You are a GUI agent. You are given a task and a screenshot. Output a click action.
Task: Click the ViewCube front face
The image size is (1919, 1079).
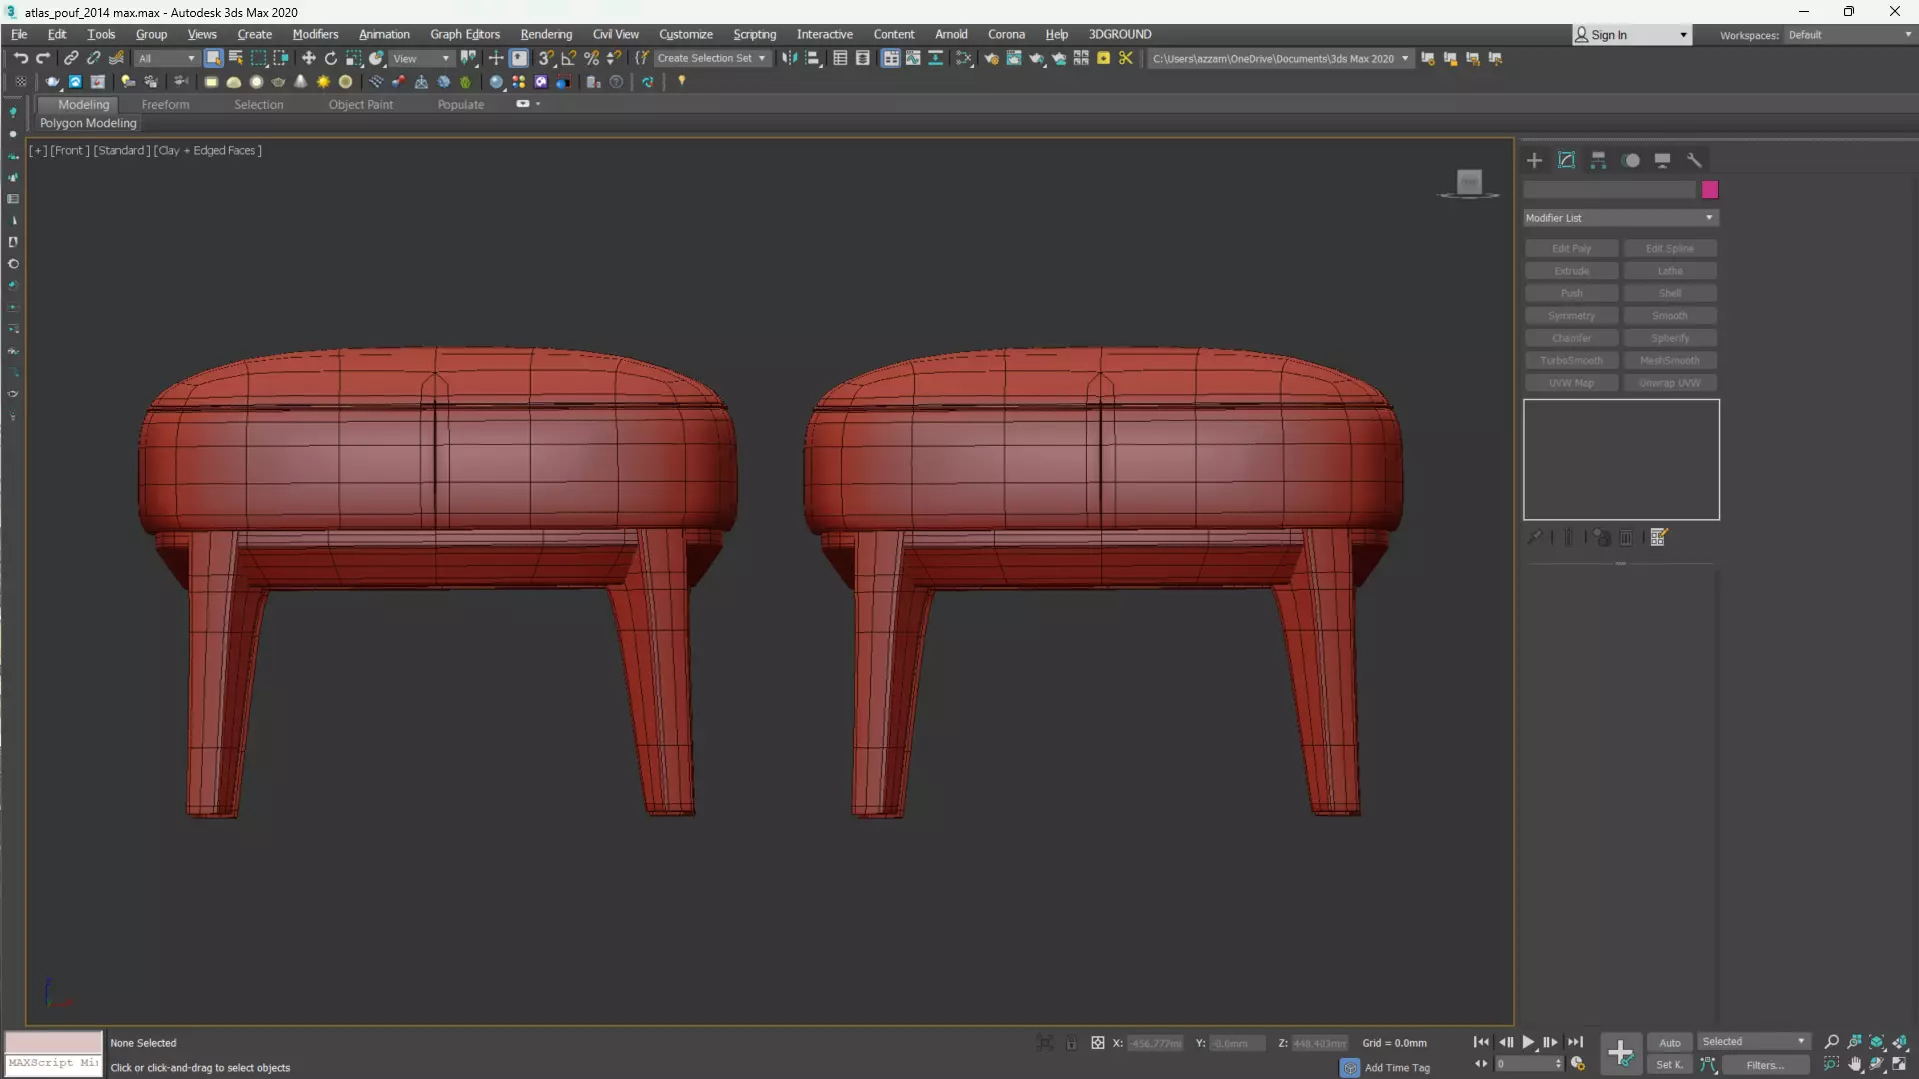pos(1469,182)
